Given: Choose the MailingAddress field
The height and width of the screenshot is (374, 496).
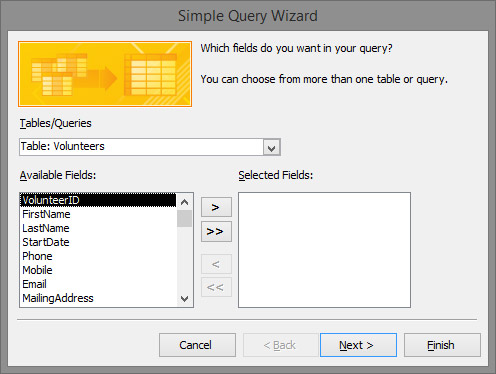Looking at the screenshot, I should (x=99, y=298).
